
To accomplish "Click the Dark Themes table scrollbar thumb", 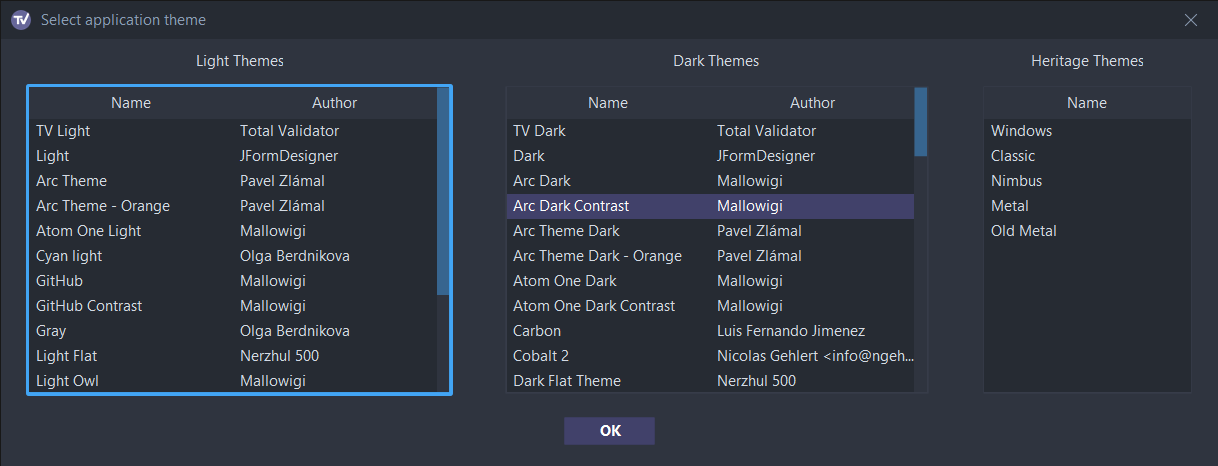I will tap(921, 122).
